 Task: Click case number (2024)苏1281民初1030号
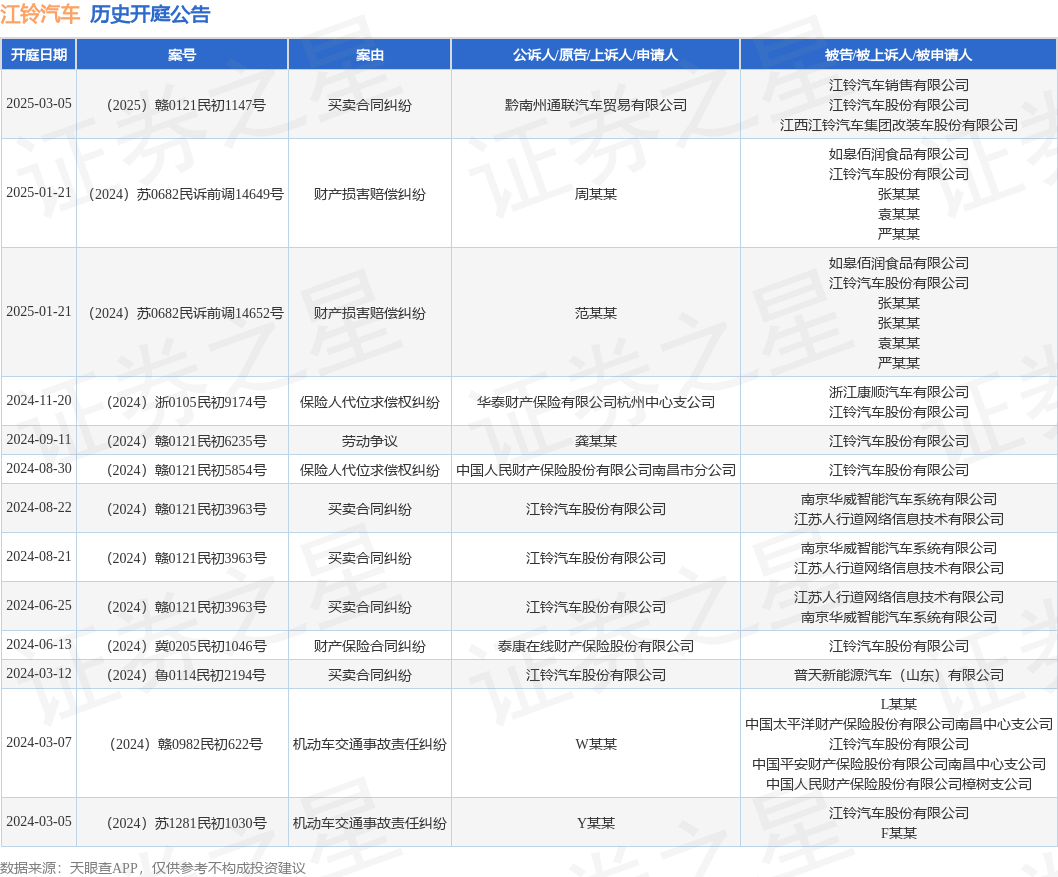pyautogui.click(x=182, y=823)
